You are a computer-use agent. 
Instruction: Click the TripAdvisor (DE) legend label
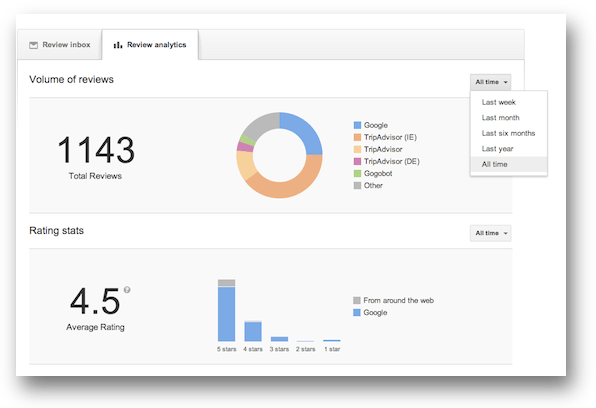392,161
